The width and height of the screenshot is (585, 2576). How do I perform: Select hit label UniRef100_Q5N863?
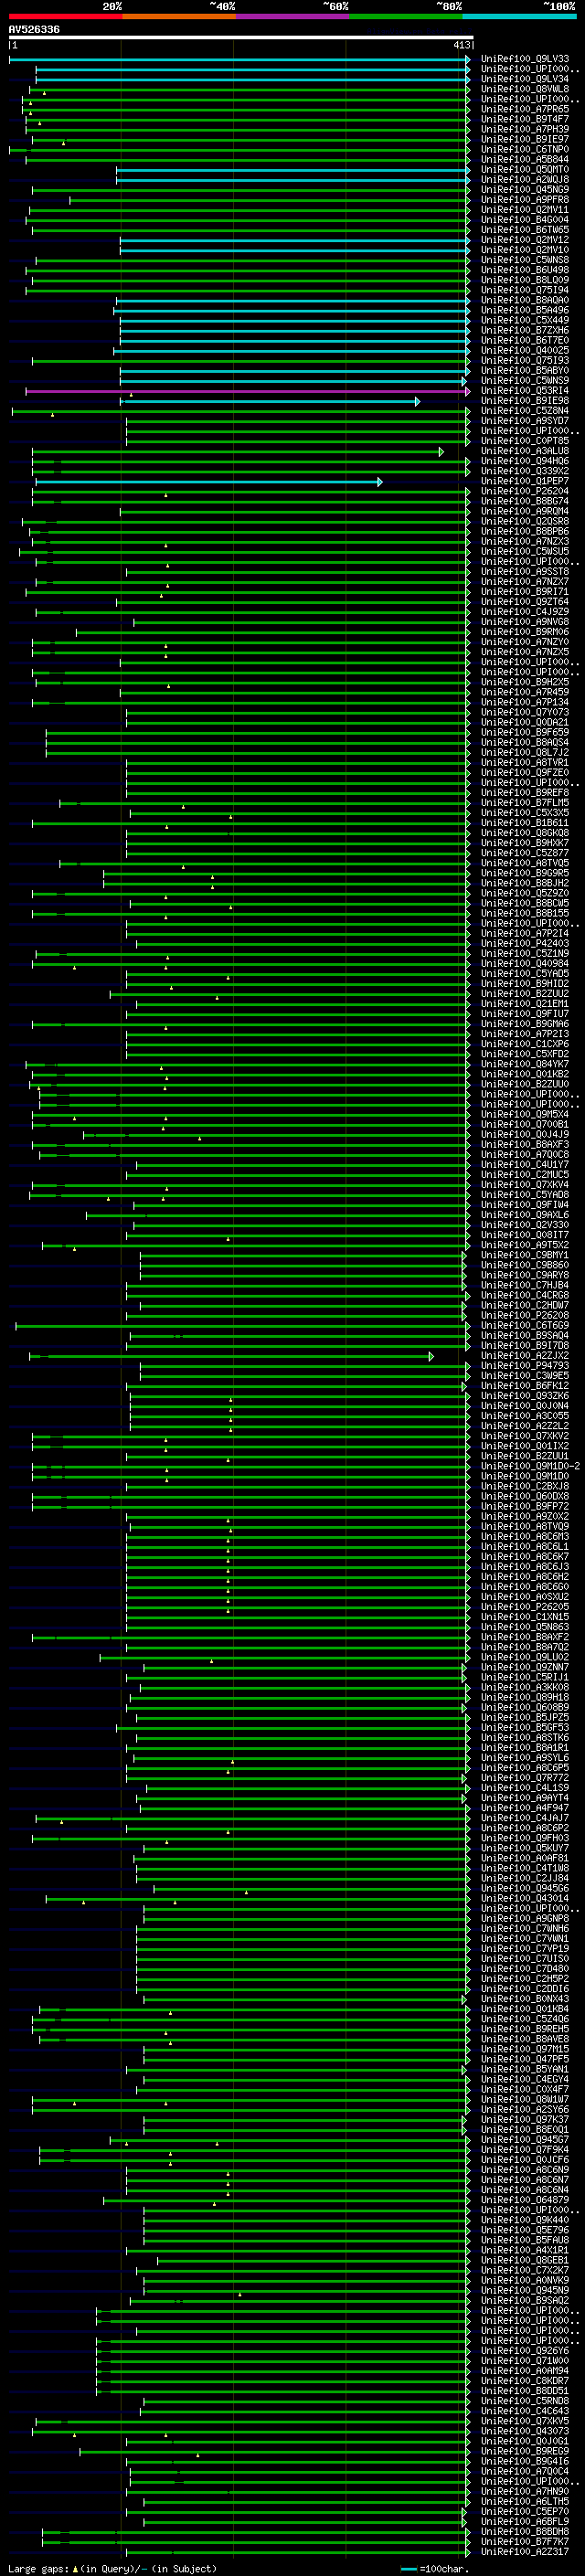525,1627
